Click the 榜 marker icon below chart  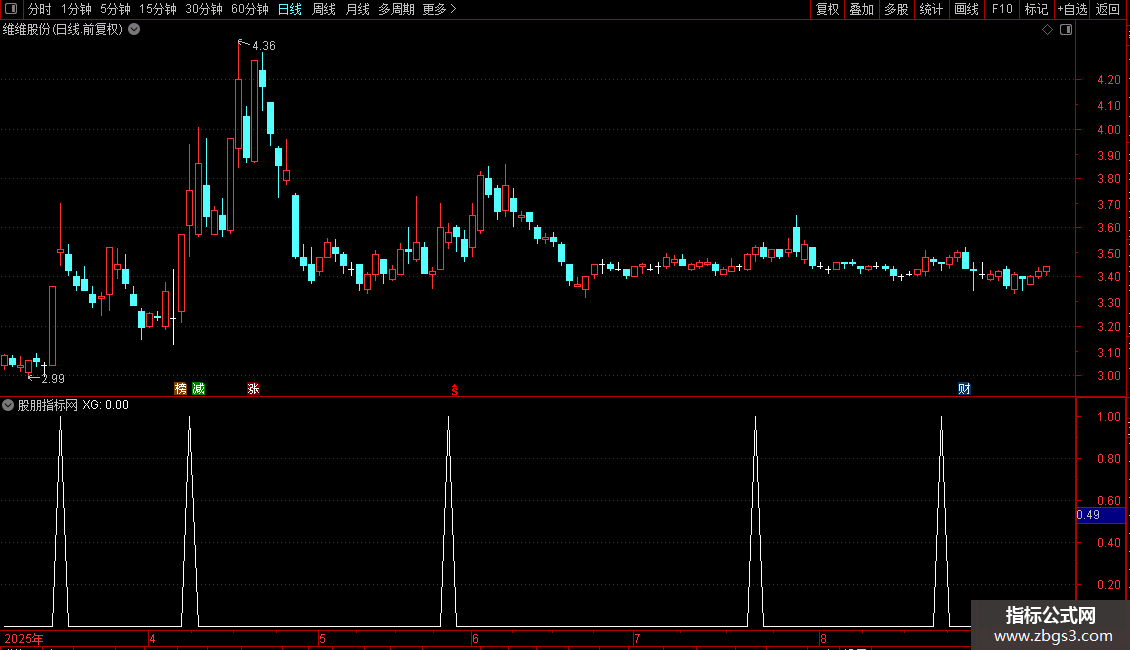point(180,388)
